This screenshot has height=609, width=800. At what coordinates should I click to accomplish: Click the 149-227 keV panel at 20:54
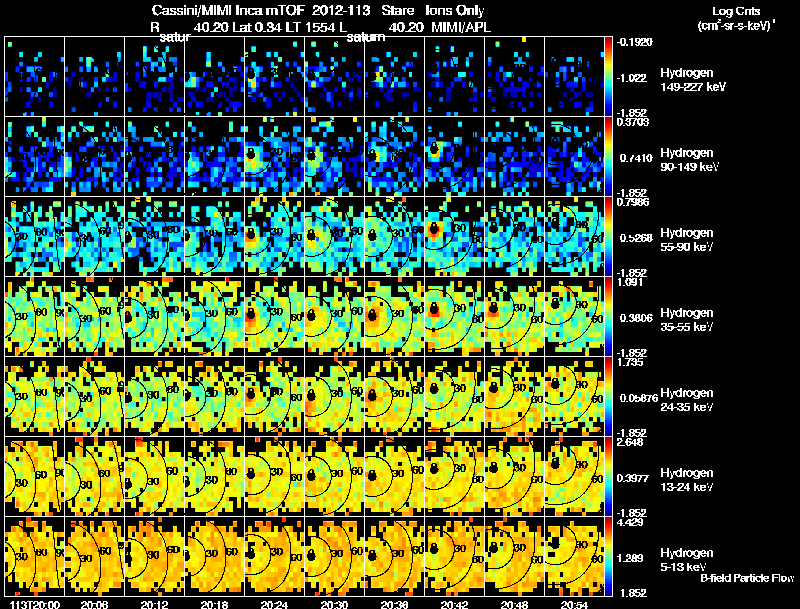tap(574, 76)
